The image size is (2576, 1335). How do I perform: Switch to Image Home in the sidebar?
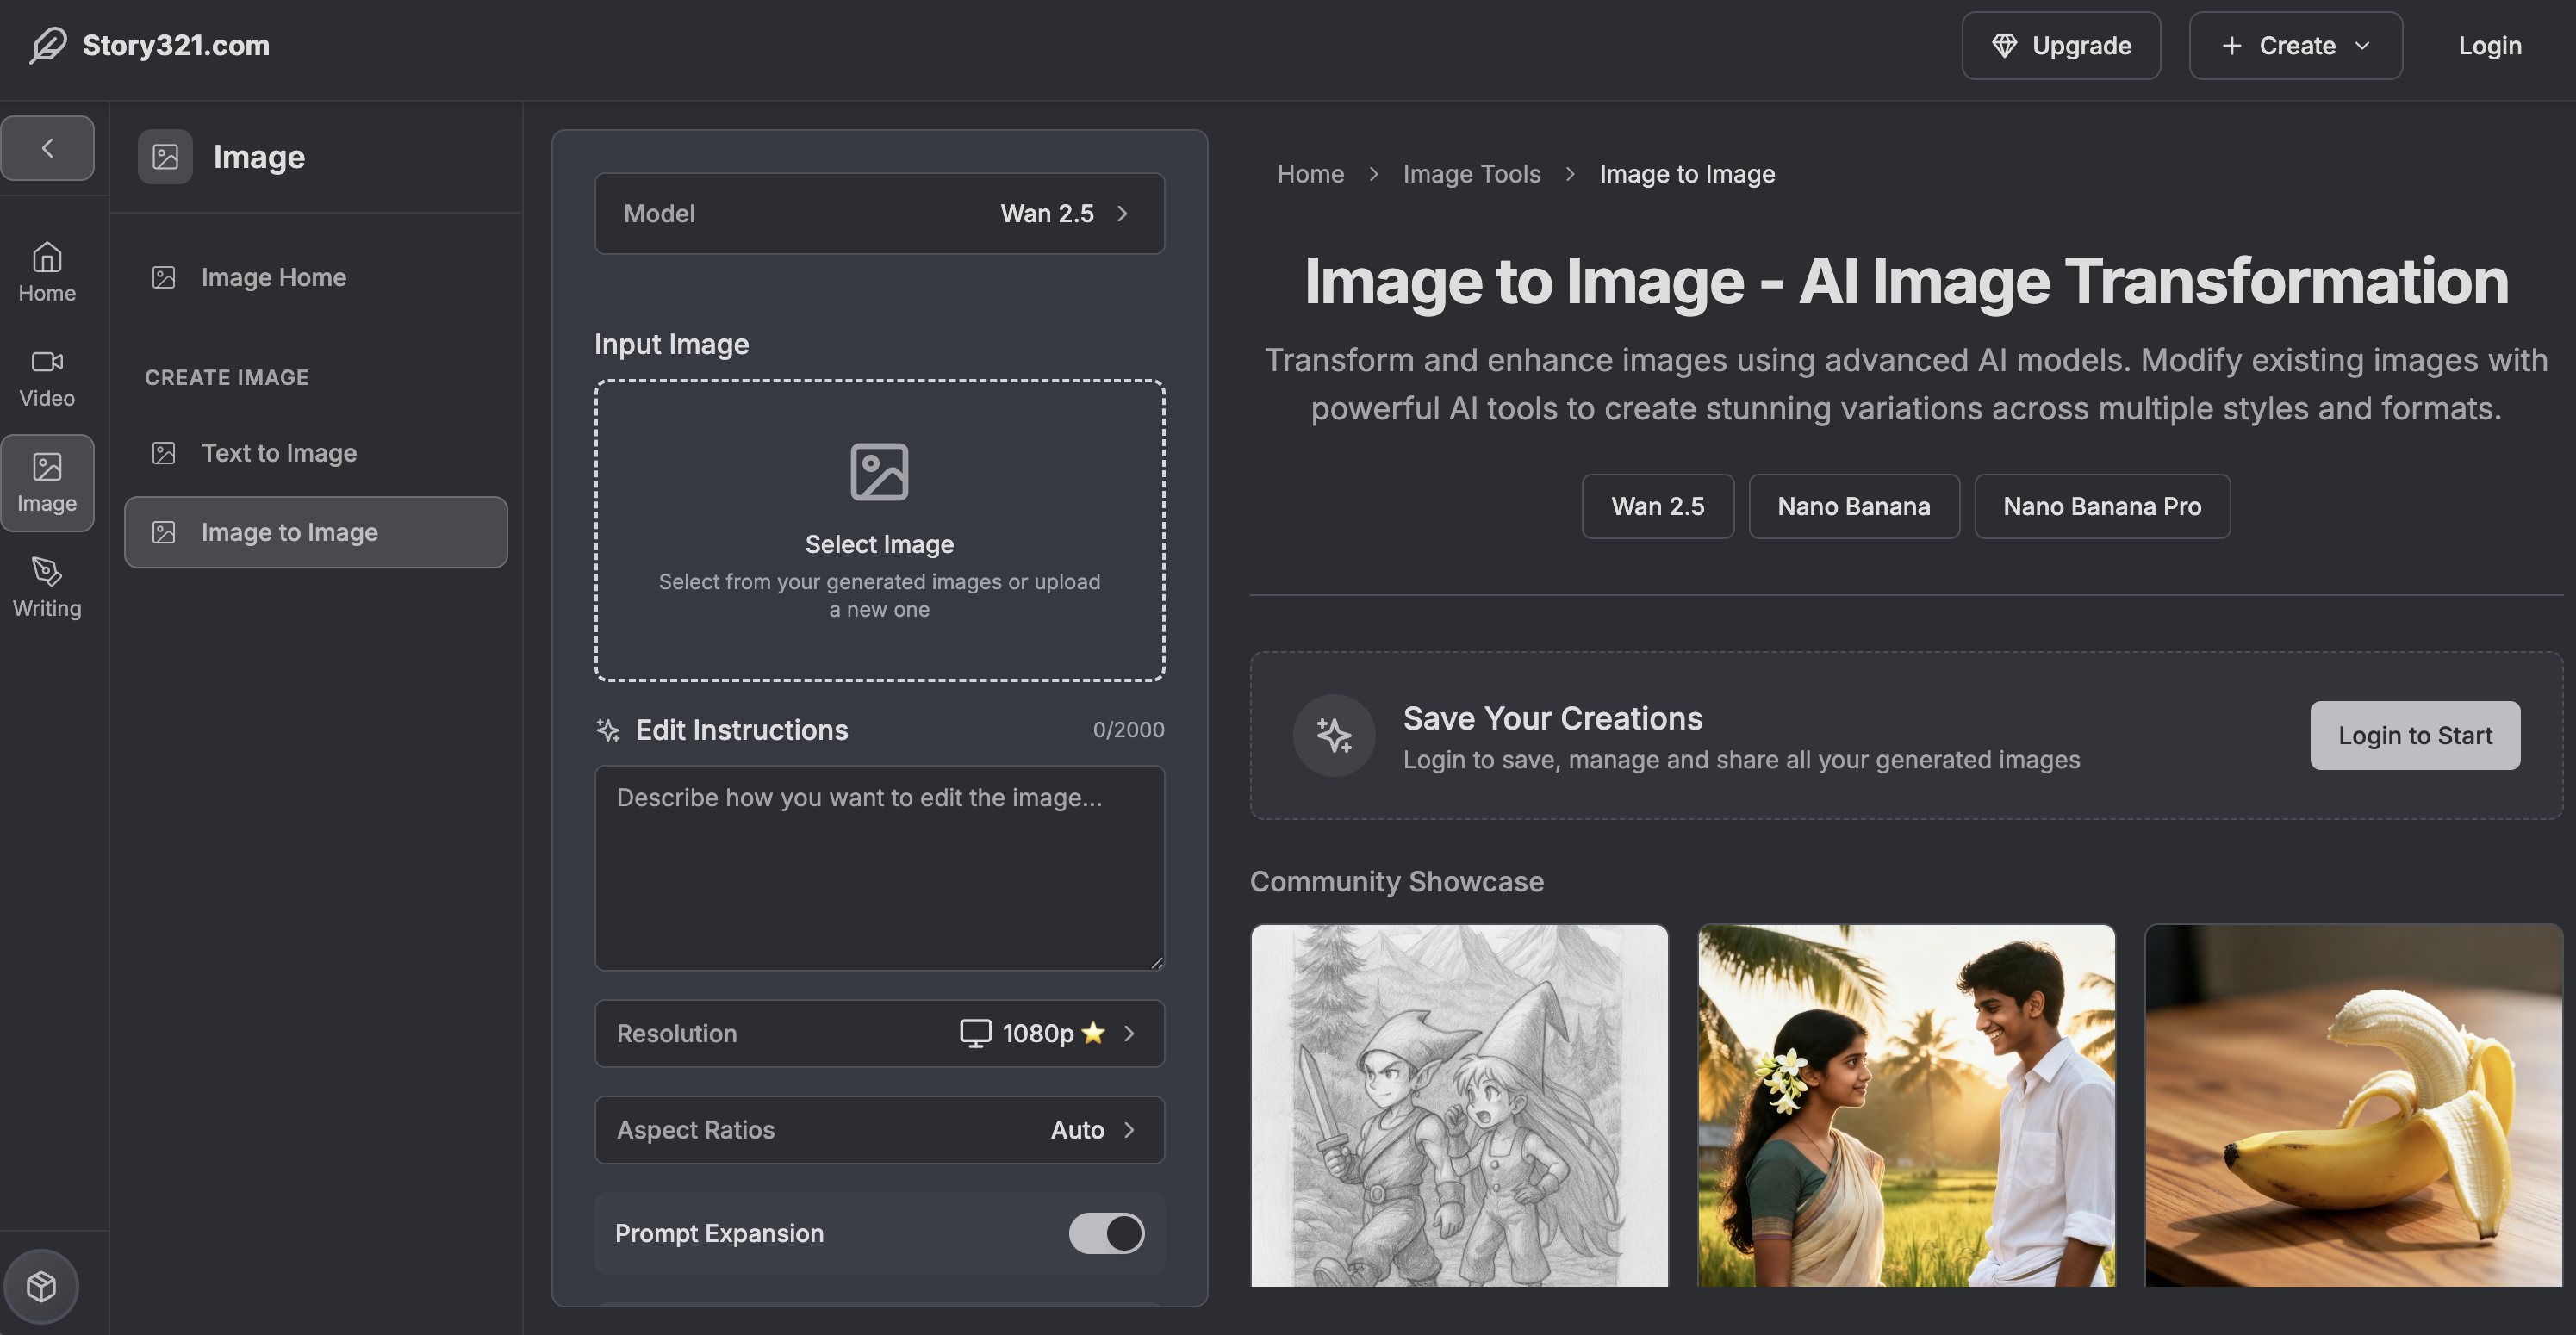click(273, 277)
